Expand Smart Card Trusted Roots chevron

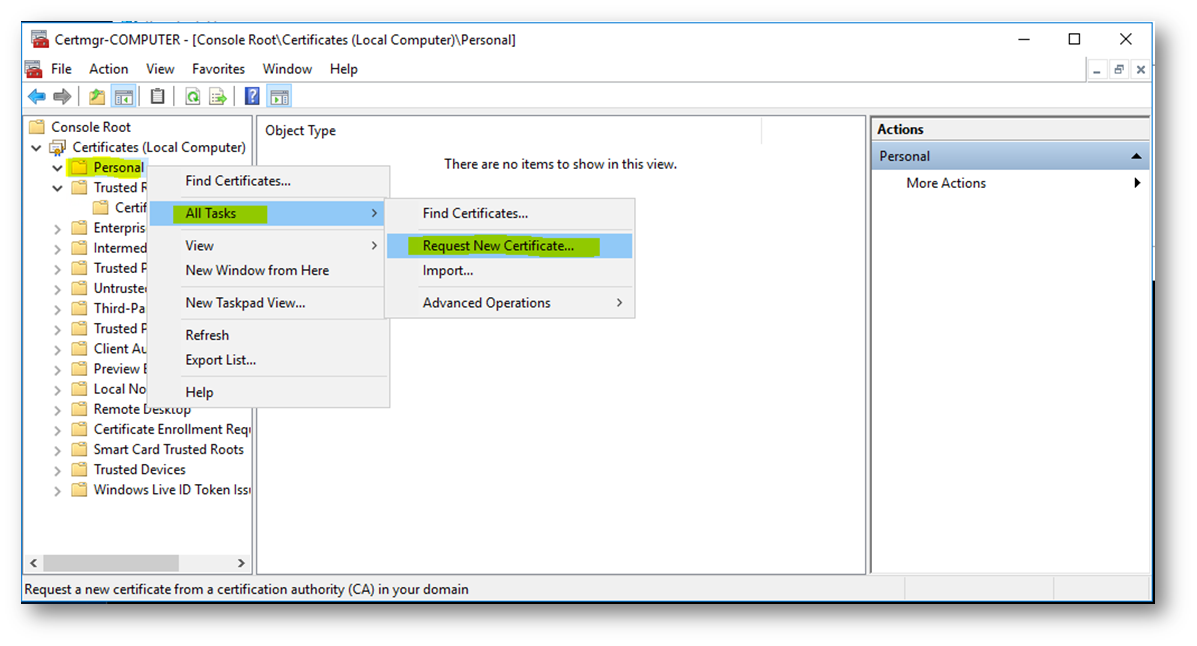[57, 451]
